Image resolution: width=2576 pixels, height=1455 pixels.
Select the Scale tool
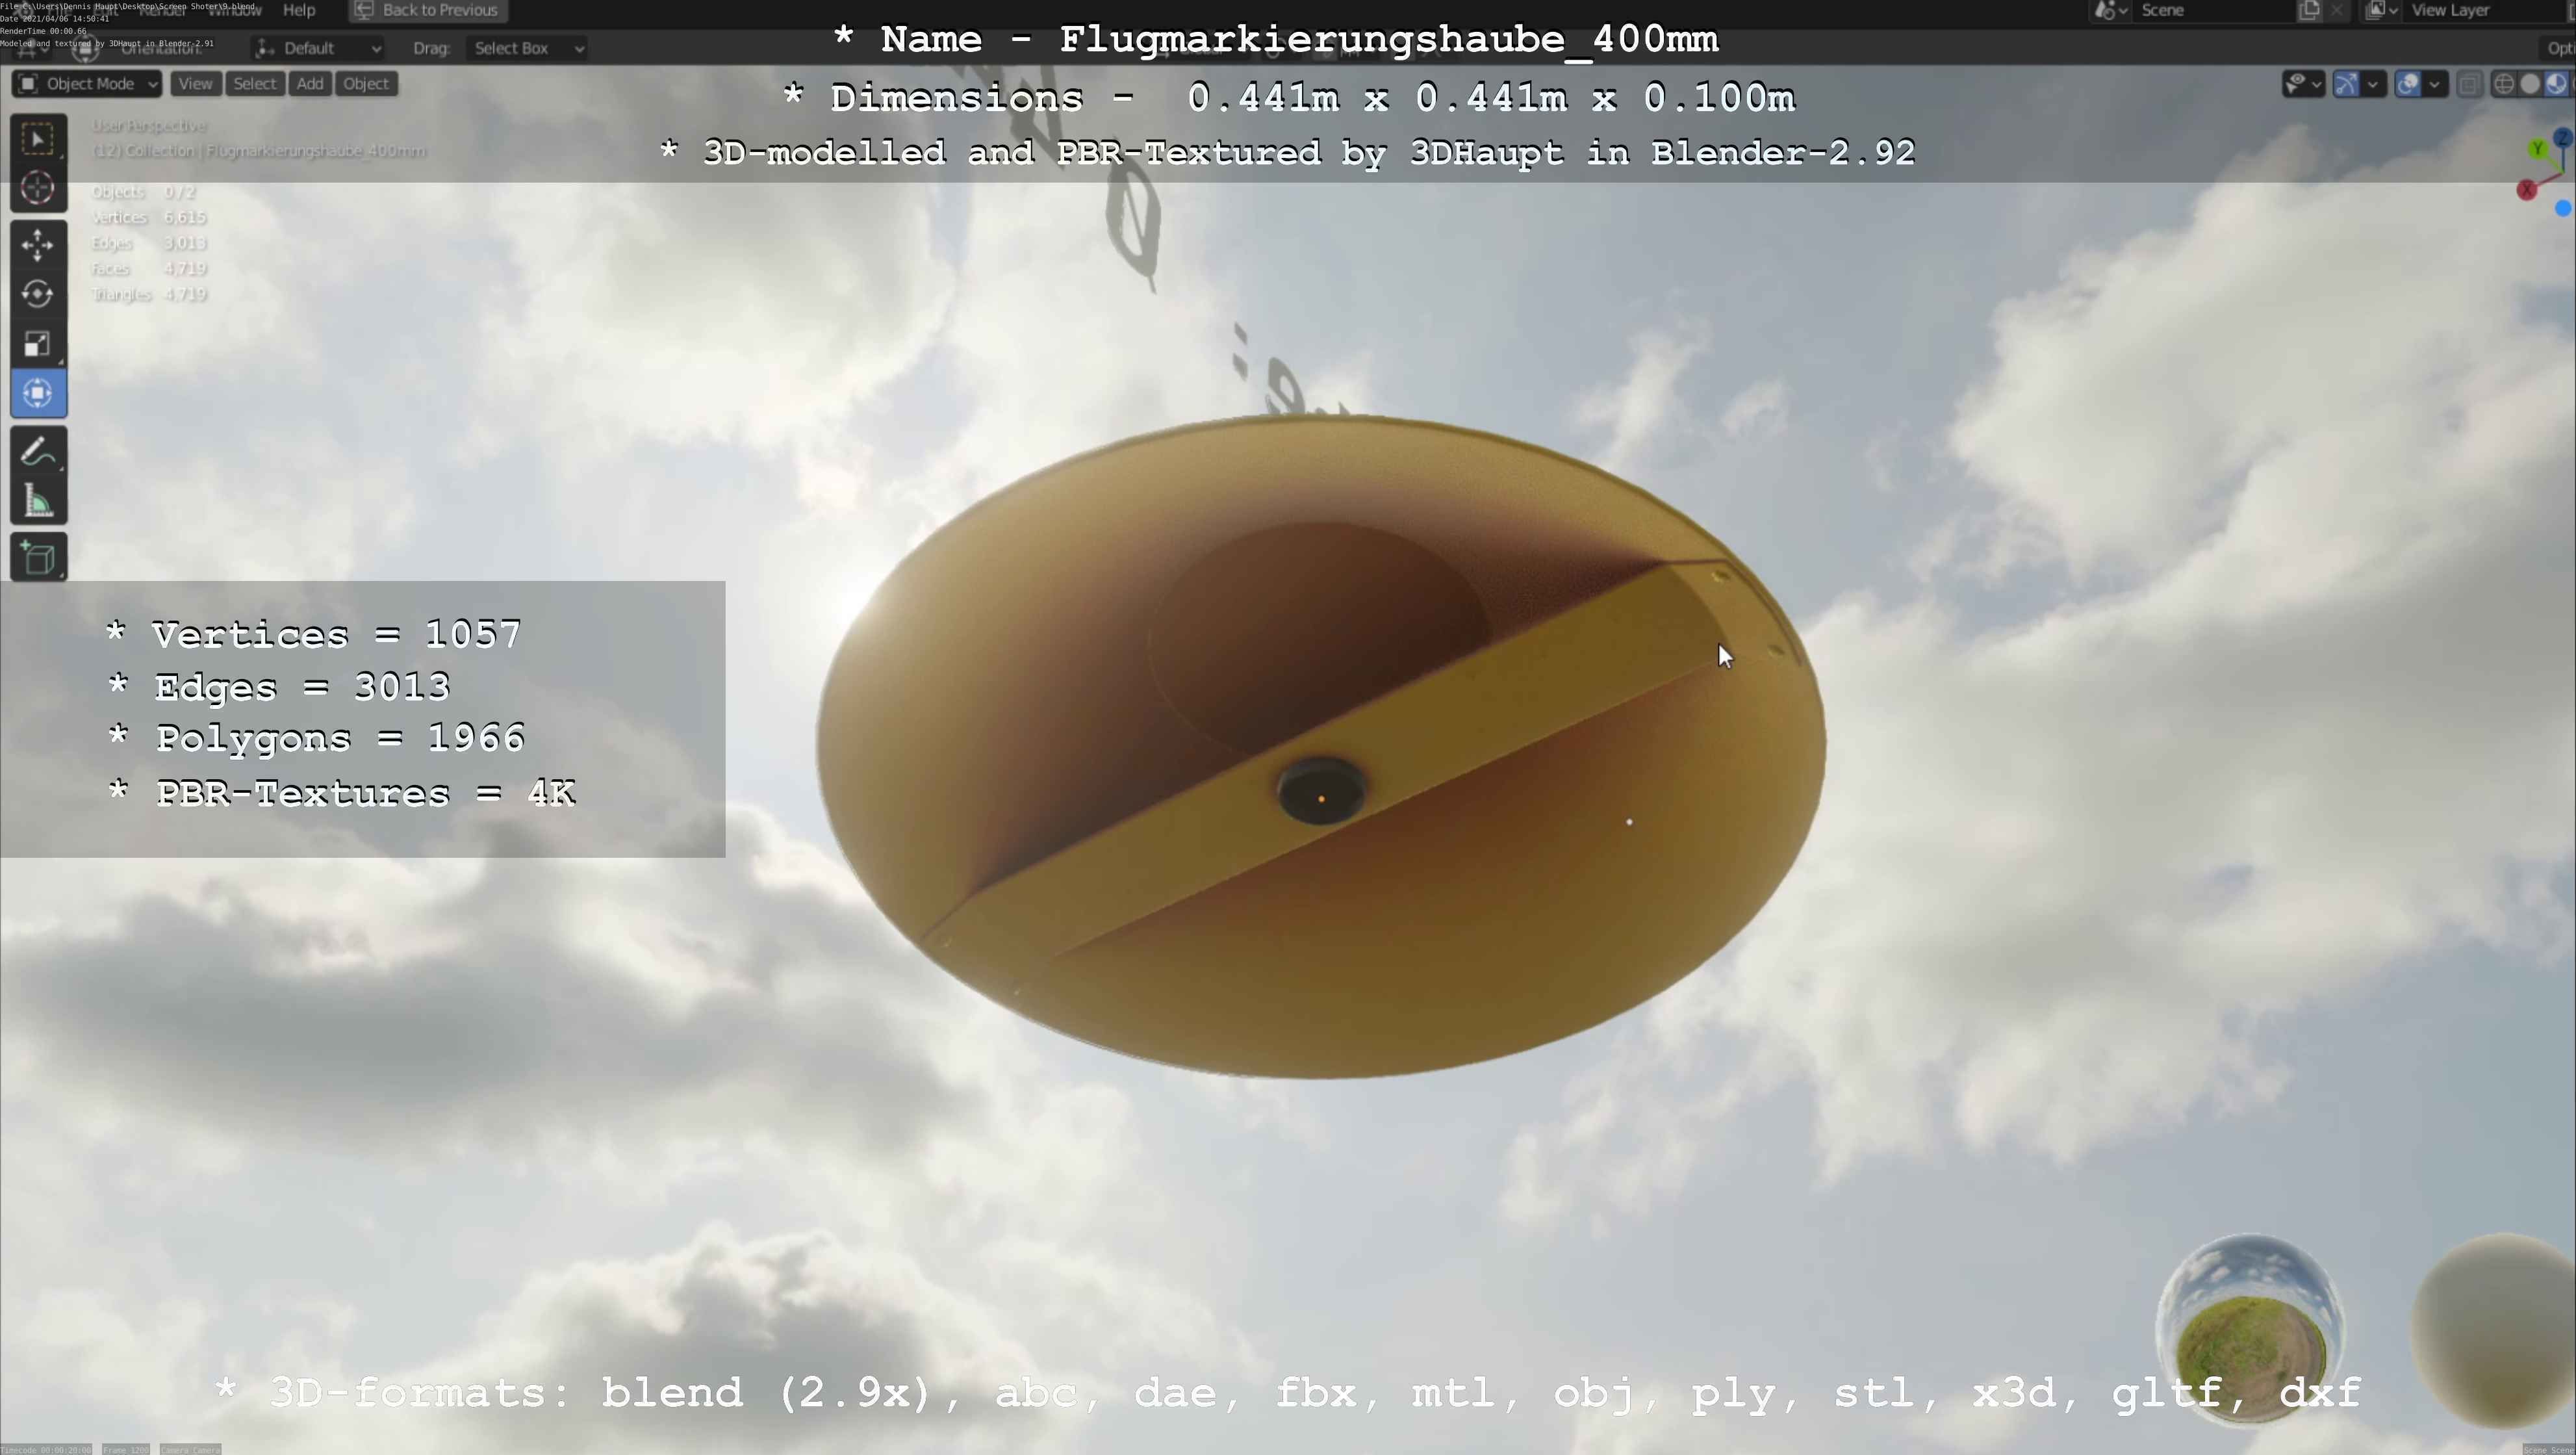[38, 344]
